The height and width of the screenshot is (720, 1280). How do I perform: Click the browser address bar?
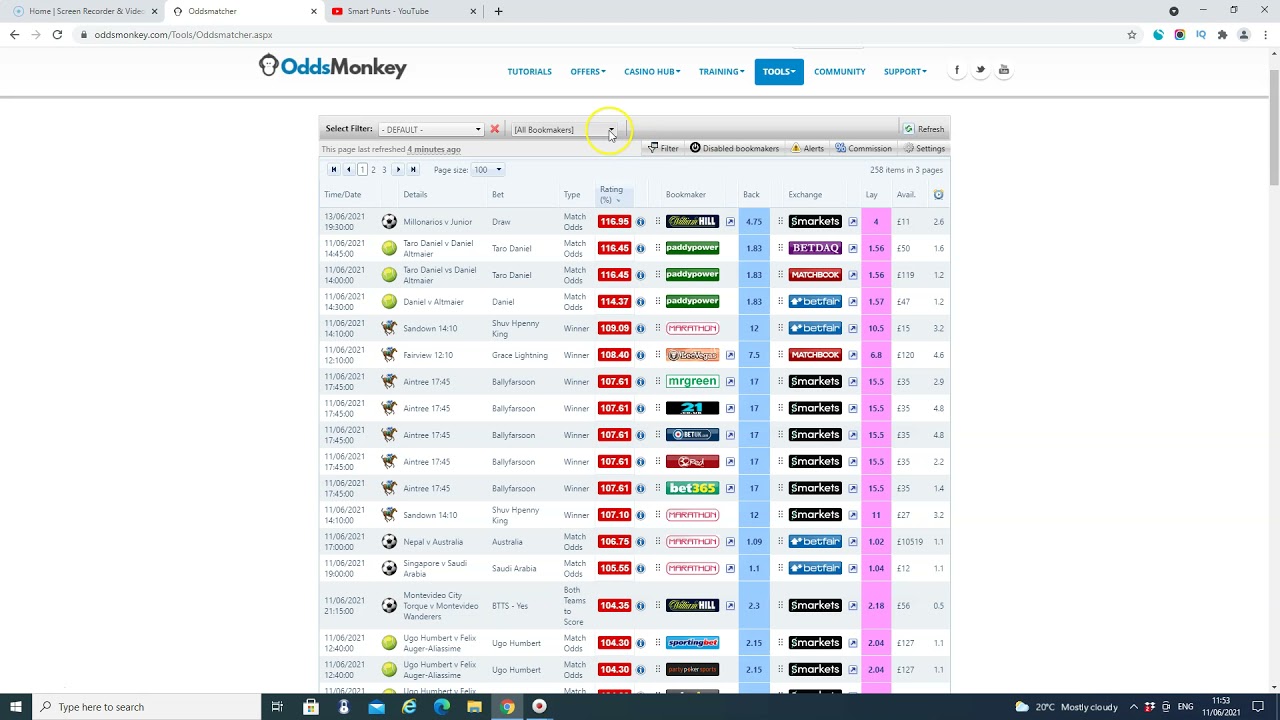tap(600, 35)
